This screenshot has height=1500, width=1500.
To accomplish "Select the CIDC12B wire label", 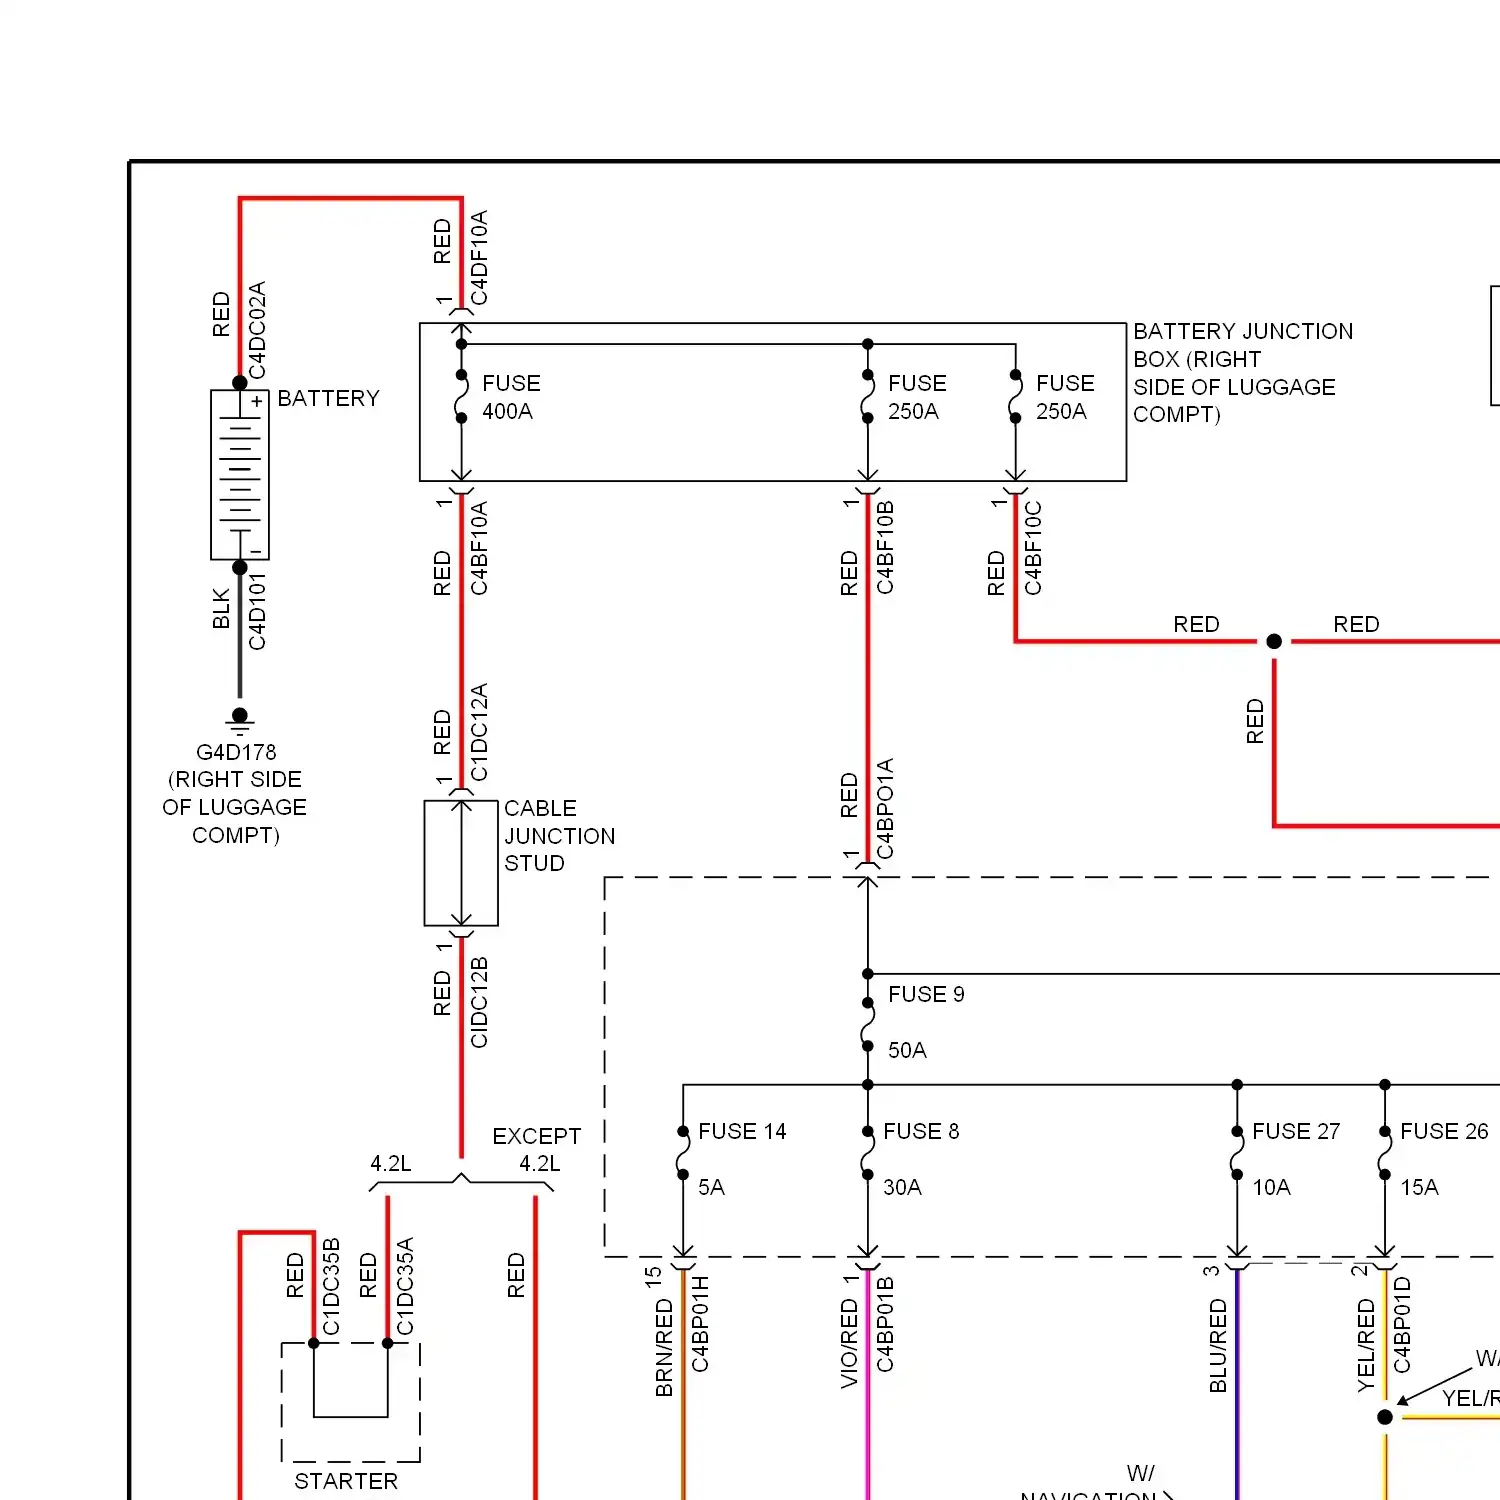I will [x=479, y=1002].
